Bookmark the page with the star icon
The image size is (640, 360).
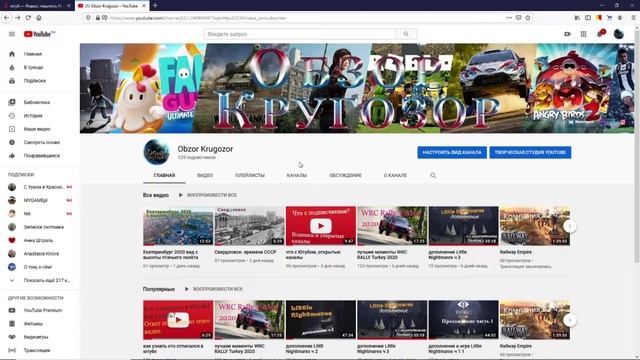(x=528, y=18)
